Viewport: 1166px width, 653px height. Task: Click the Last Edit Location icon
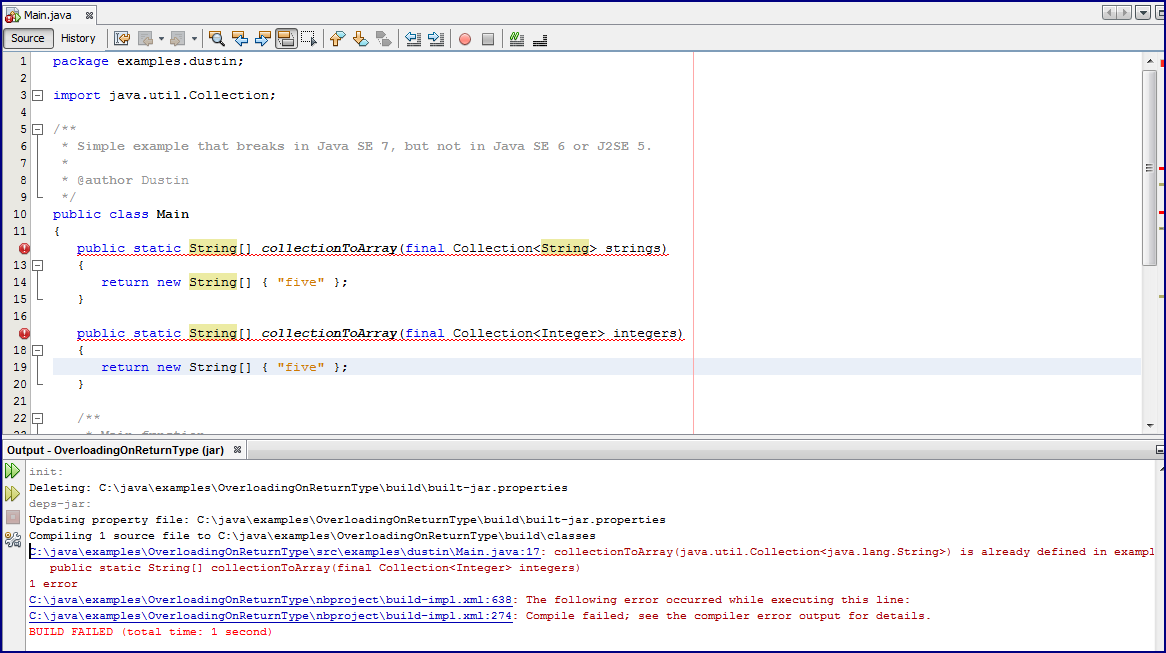coord(121,38)
